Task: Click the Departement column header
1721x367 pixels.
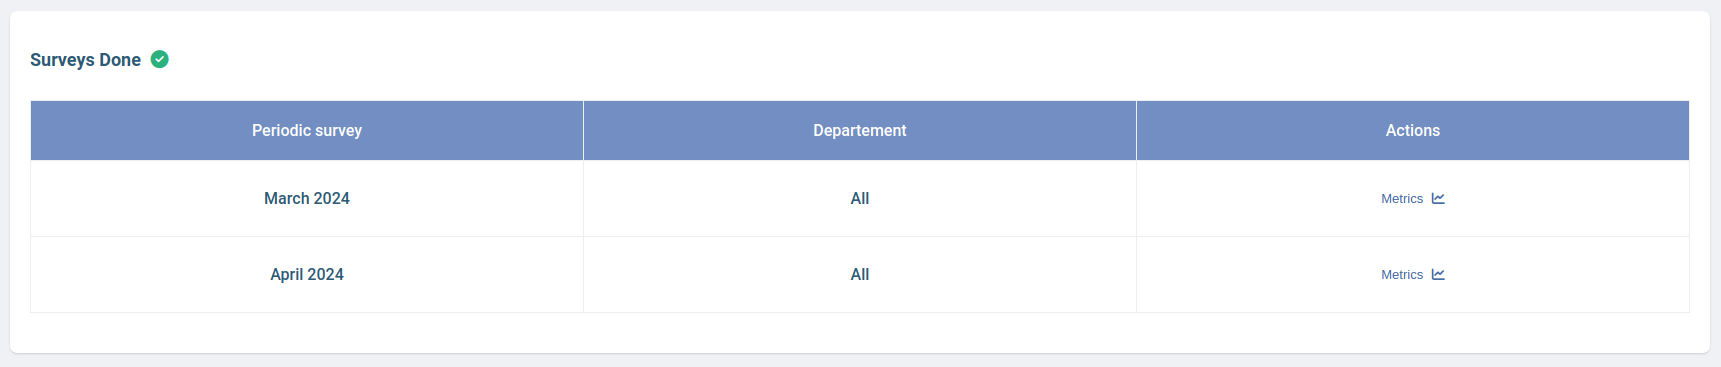Action: pos(860,130)
